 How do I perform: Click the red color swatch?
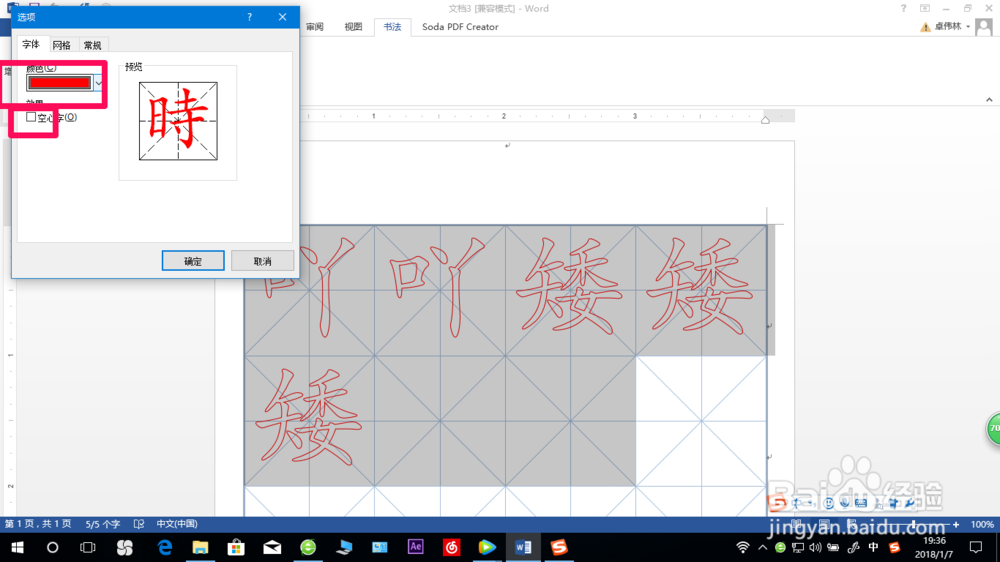pyautogui.click(x=59, y=83)
